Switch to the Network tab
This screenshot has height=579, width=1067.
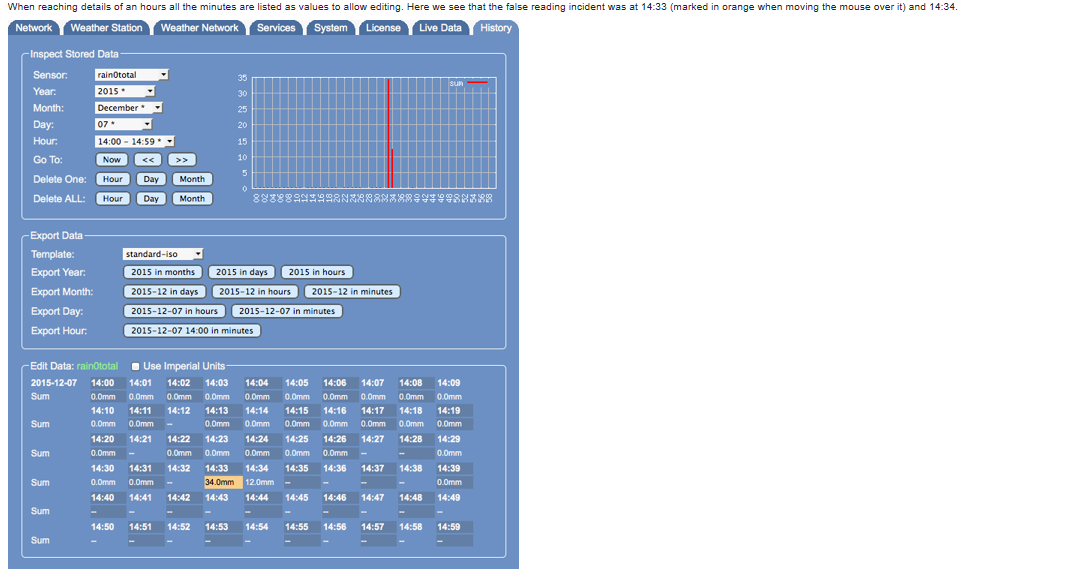(x=34, y=28)
